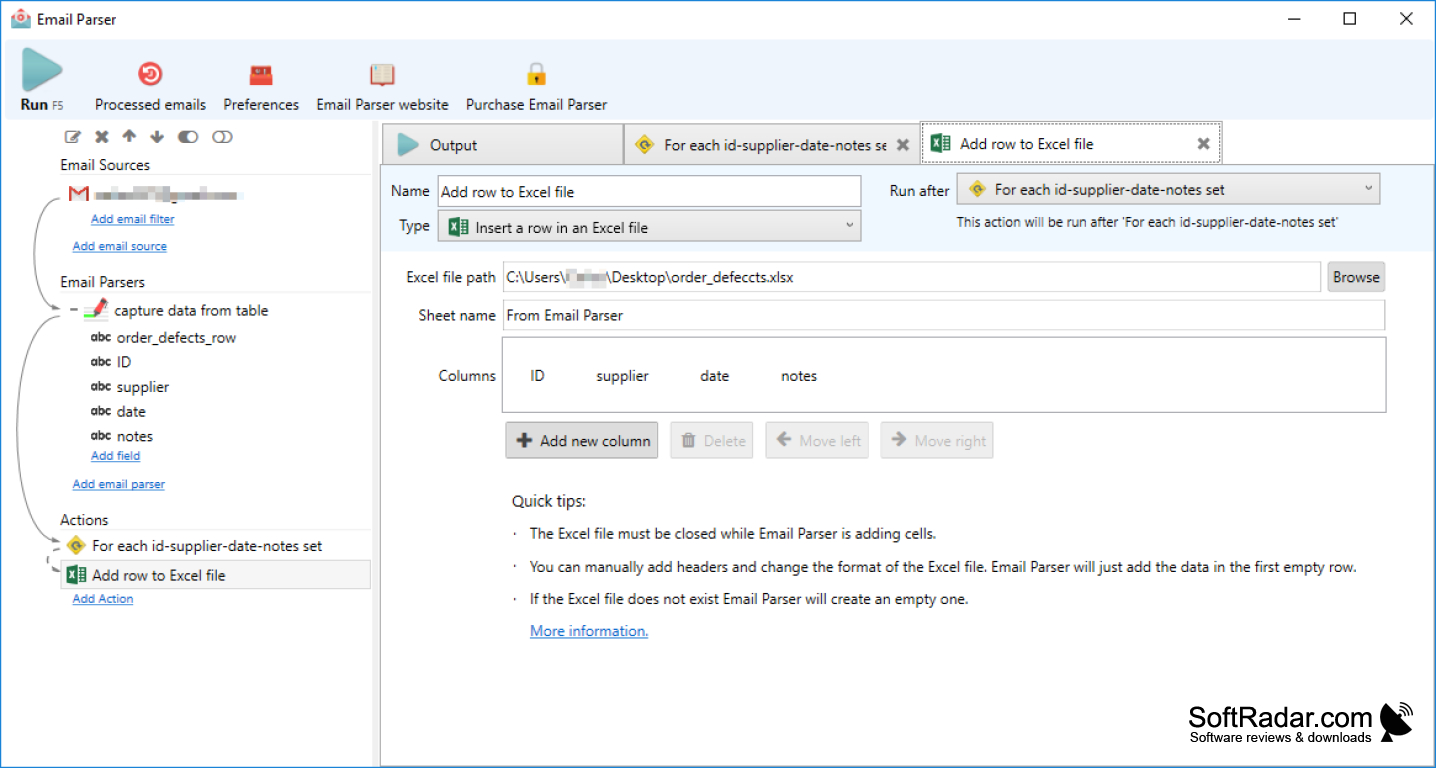Click the Move right button
Image resolution: width=1436 pixels, height=768 pixels.
937,440
